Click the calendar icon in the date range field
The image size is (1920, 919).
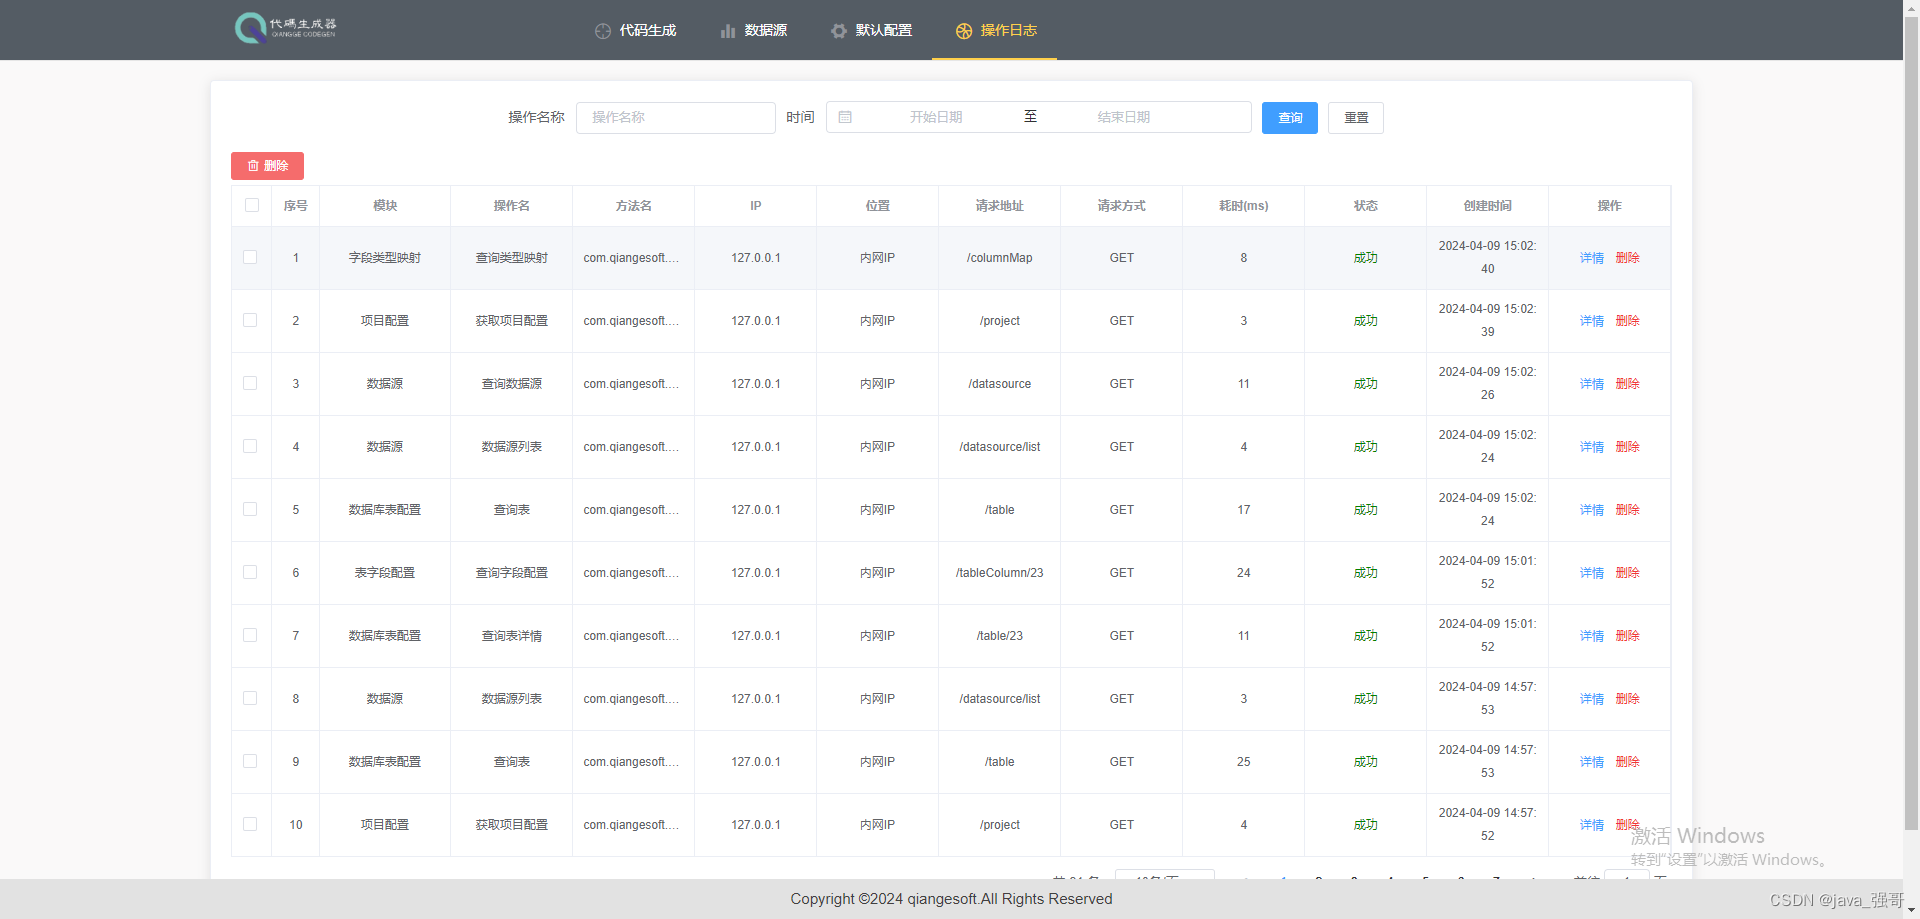click(x=845, y=117)
